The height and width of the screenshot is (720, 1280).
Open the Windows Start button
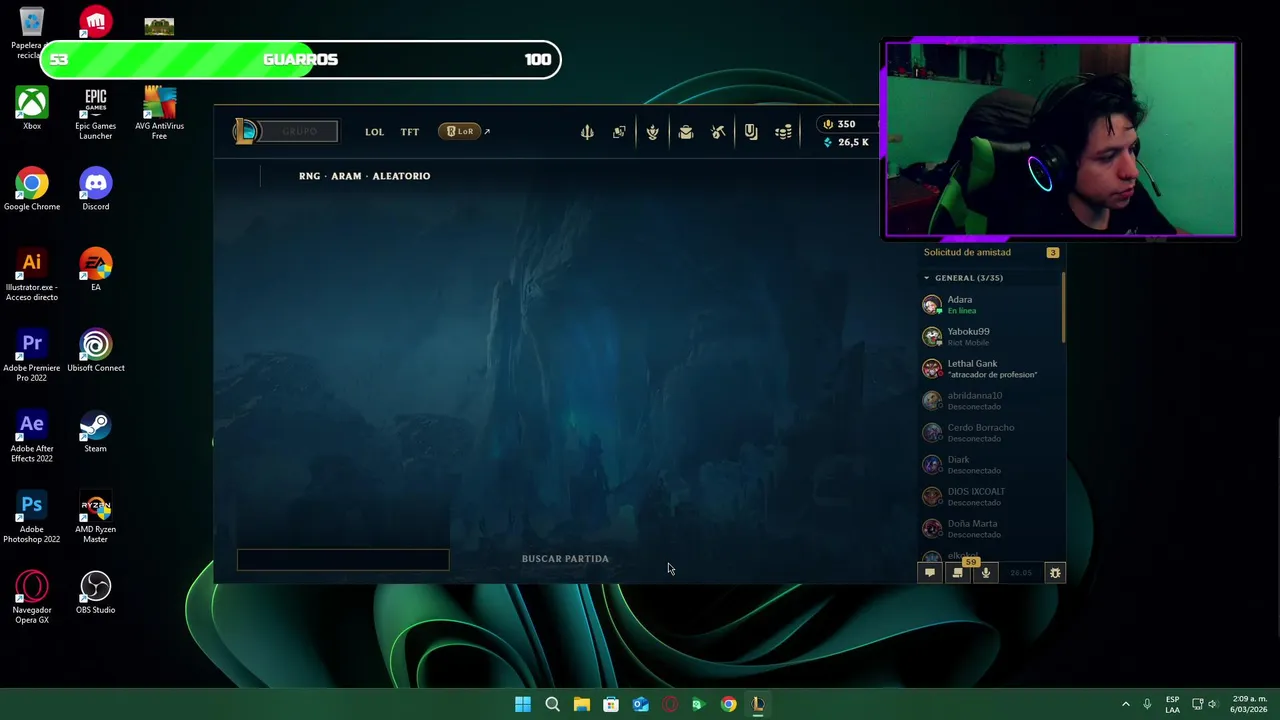pyautogui.click(x=523, y=704)
